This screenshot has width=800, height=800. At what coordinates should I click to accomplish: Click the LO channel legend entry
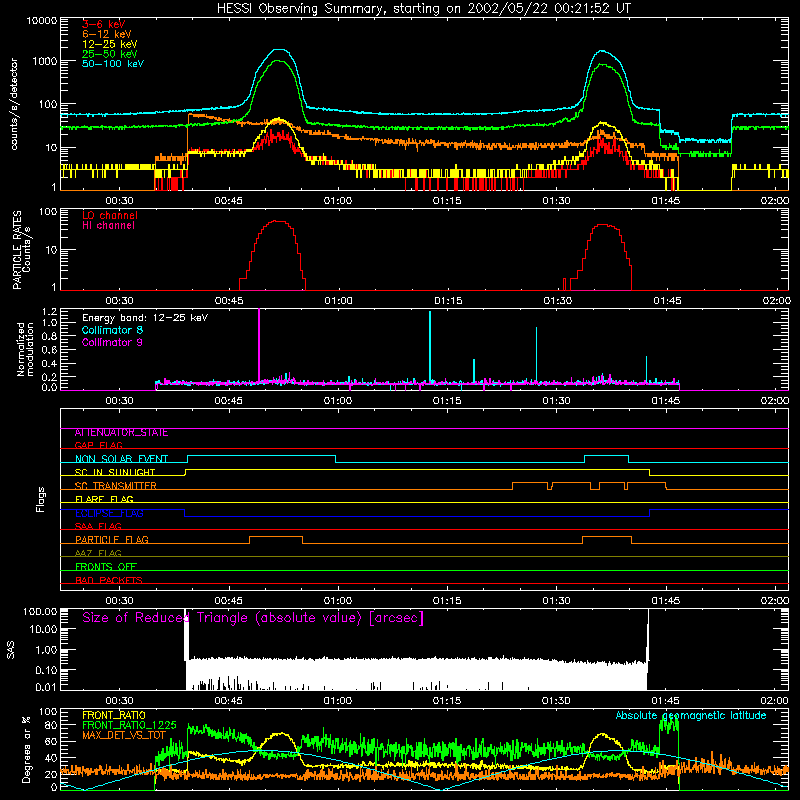point(110,215)
